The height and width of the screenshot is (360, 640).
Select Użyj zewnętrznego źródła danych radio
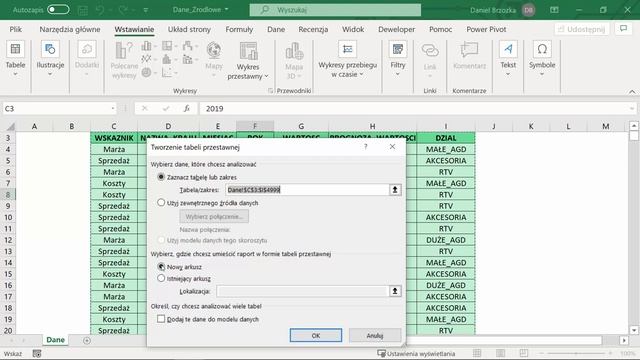161,202
